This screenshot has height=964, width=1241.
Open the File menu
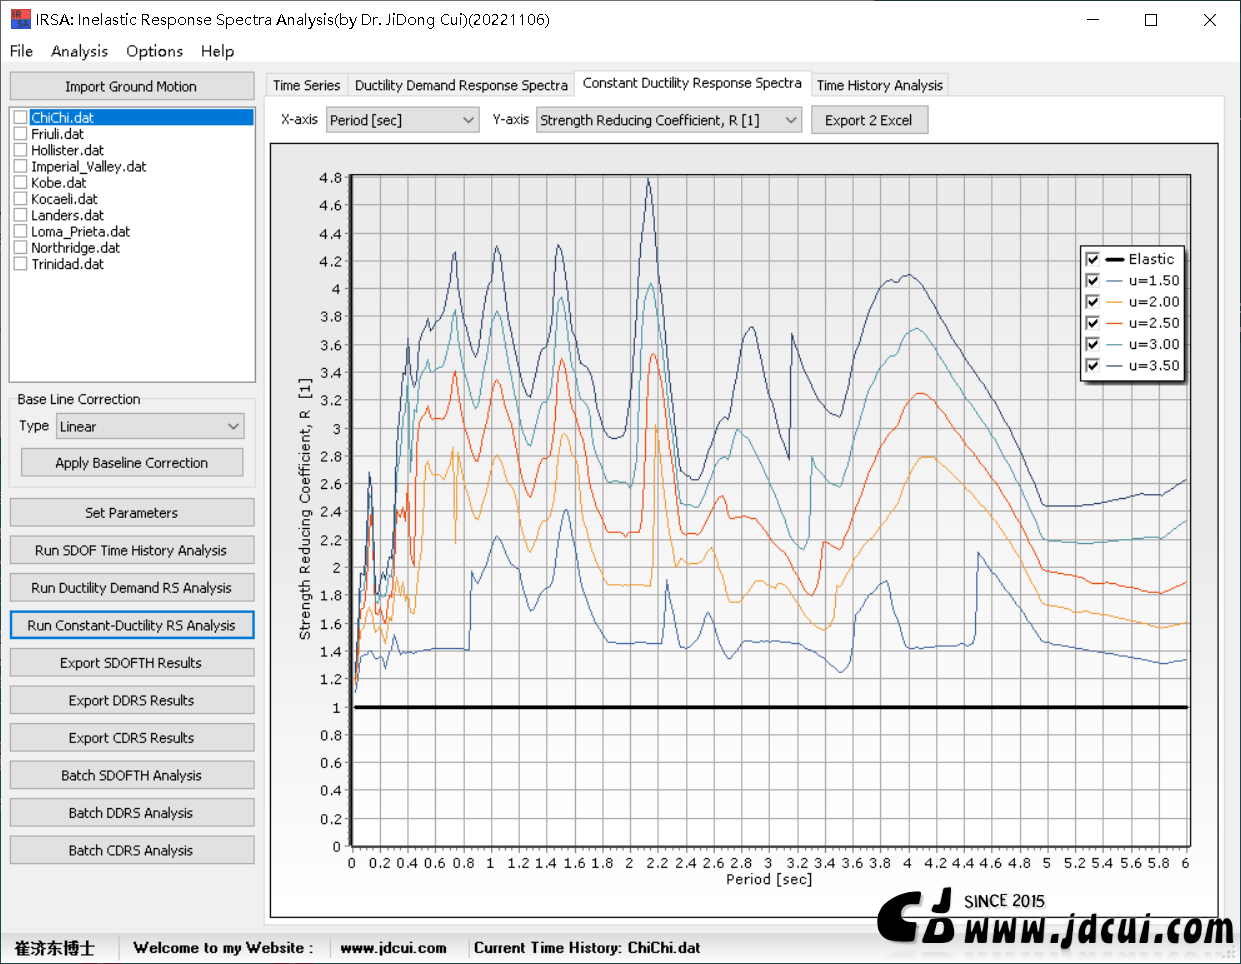coord(21,51)
